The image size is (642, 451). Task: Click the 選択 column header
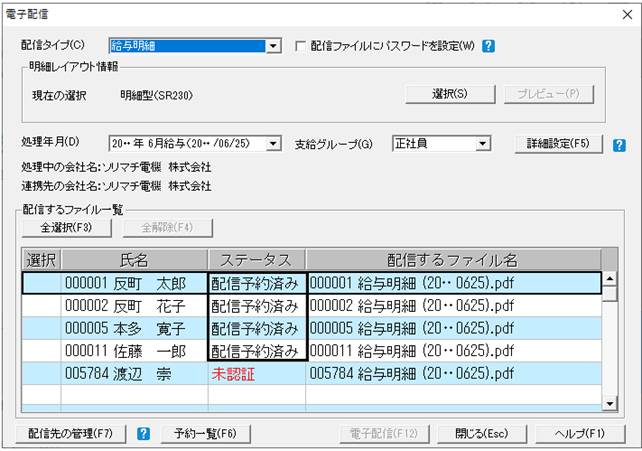point(41,260)
